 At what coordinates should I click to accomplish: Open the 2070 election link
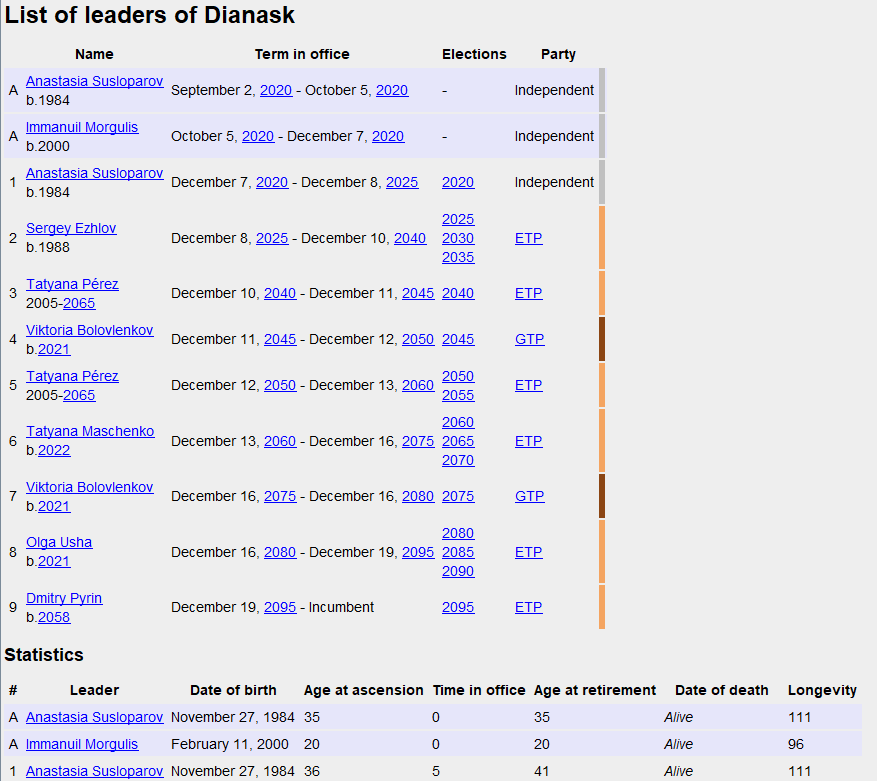click(x=458, y=460)
